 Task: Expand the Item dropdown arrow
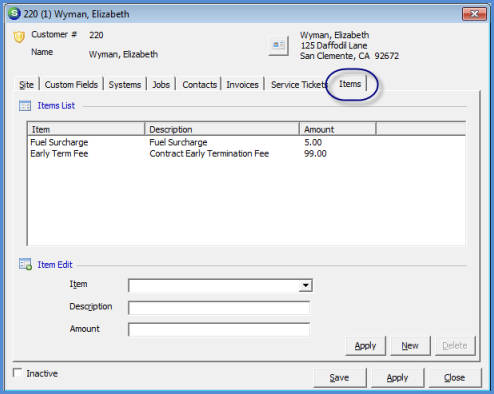(305, 286)
